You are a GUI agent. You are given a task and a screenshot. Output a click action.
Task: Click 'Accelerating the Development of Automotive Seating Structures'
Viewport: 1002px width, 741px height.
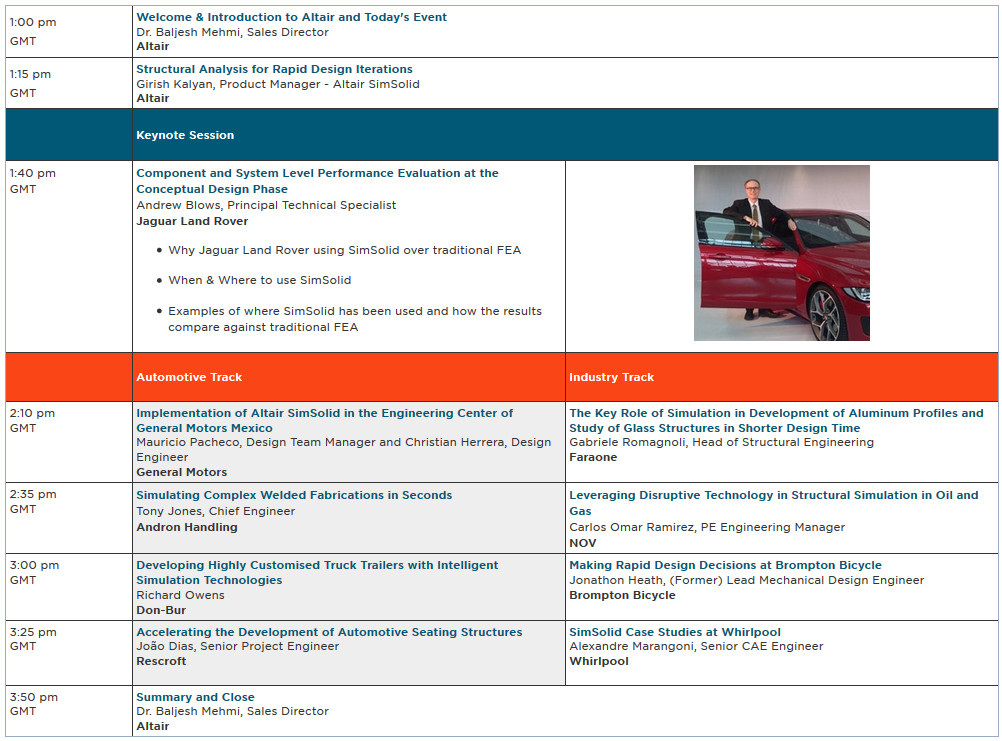(x=329, y=632)
